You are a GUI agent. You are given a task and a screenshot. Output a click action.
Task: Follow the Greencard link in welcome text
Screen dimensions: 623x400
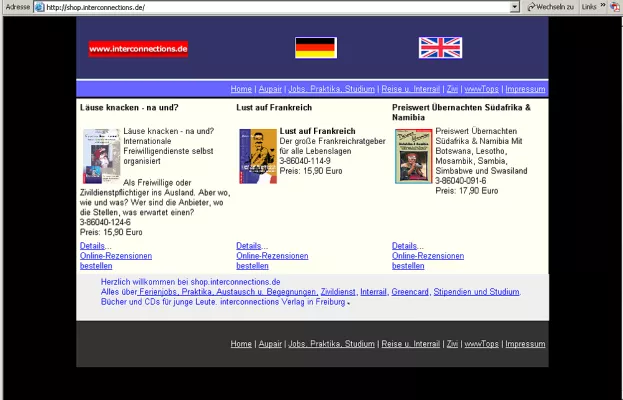[x=409, y=292]
